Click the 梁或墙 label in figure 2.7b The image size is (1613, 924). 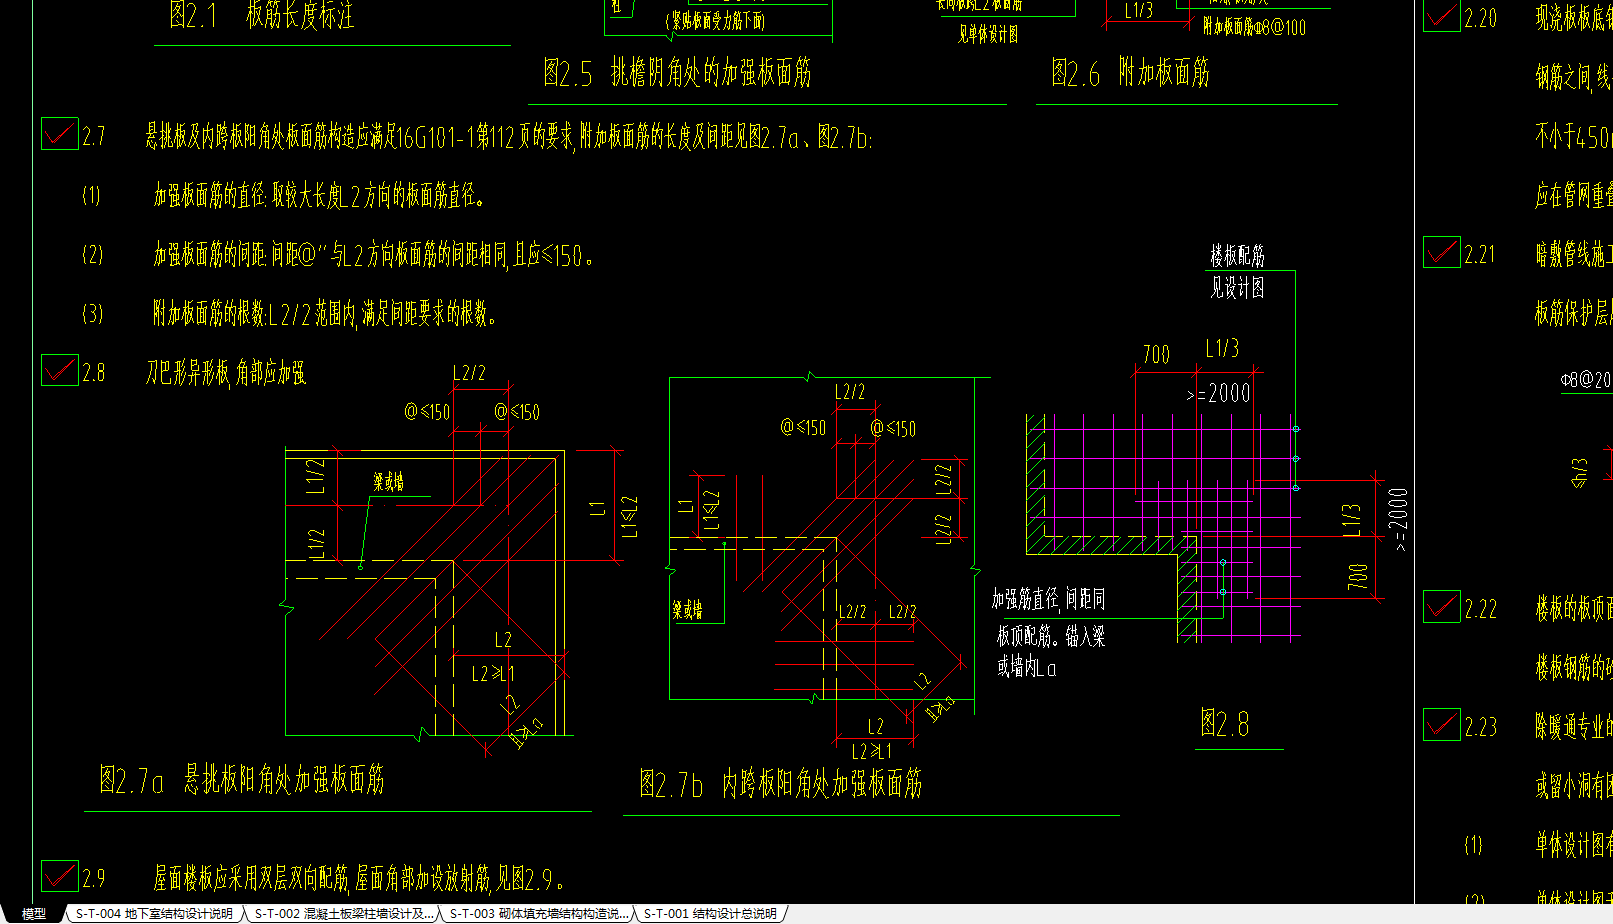pos(687,609)
